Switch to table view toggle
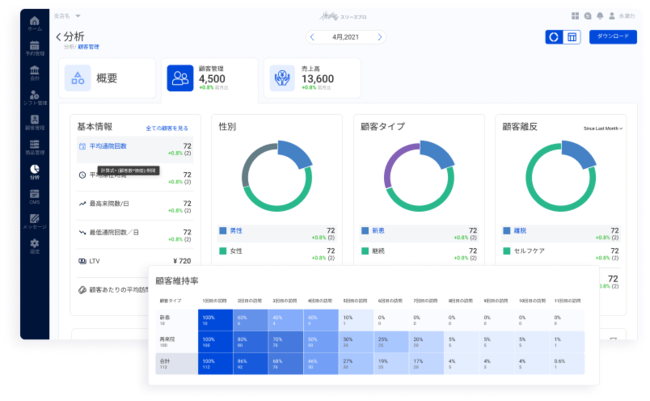This screenshot has height=401, width=650. tap(572, 37)
